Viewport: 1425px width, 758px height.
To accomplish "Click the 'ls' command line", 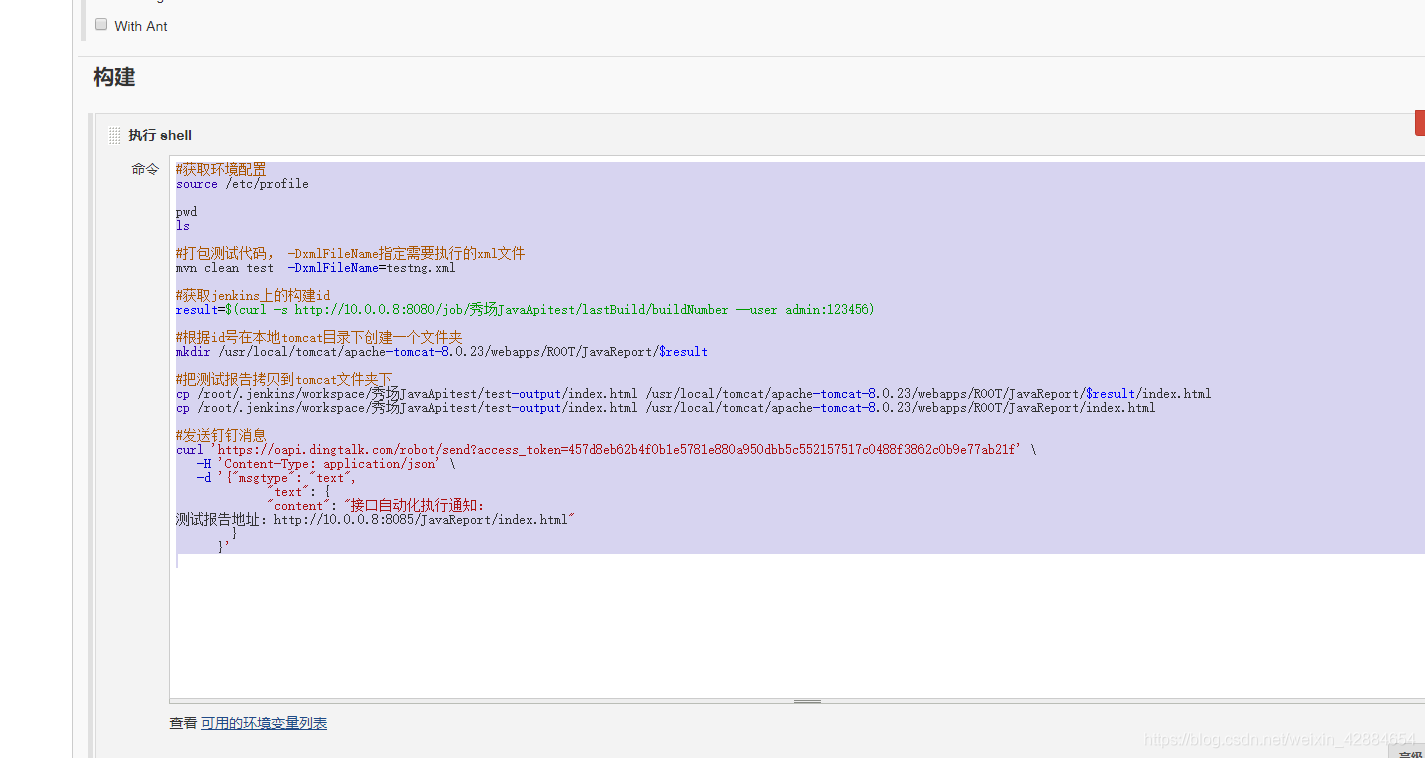I will [x=183, y=226].
